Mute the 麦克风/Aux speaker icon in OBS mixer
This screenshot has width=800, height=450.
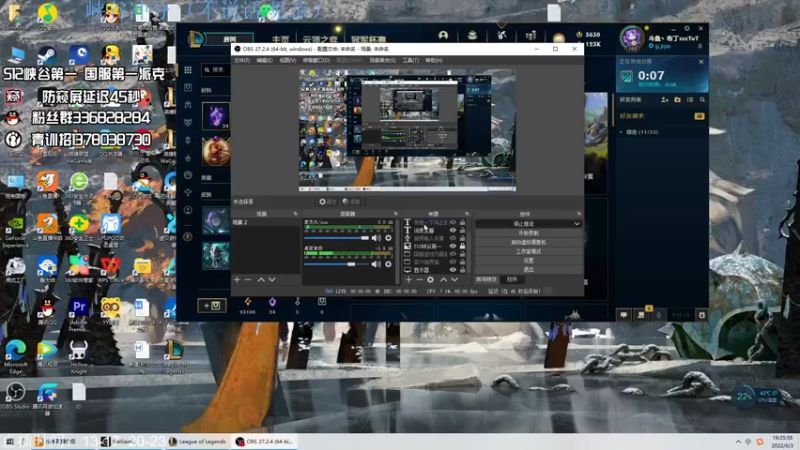376,238
